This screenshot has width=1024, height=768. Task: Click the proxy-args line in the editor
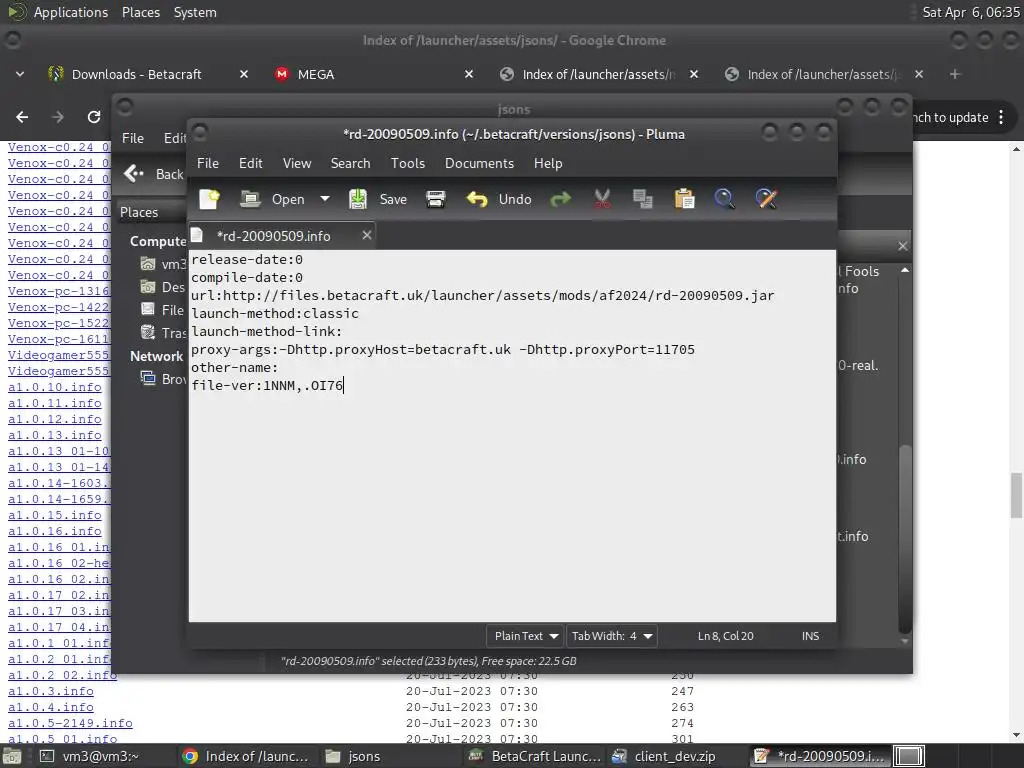(443, 349)
